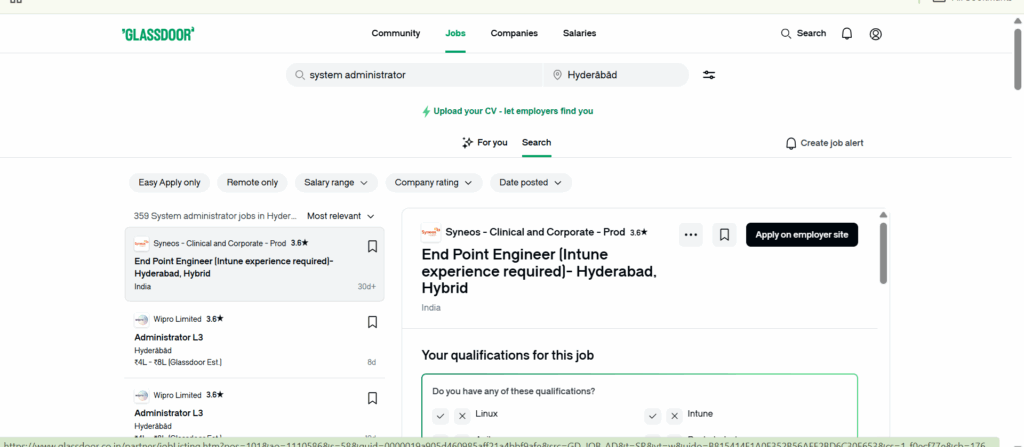
Task: Create a job alert
Action: tap(824, 143)
